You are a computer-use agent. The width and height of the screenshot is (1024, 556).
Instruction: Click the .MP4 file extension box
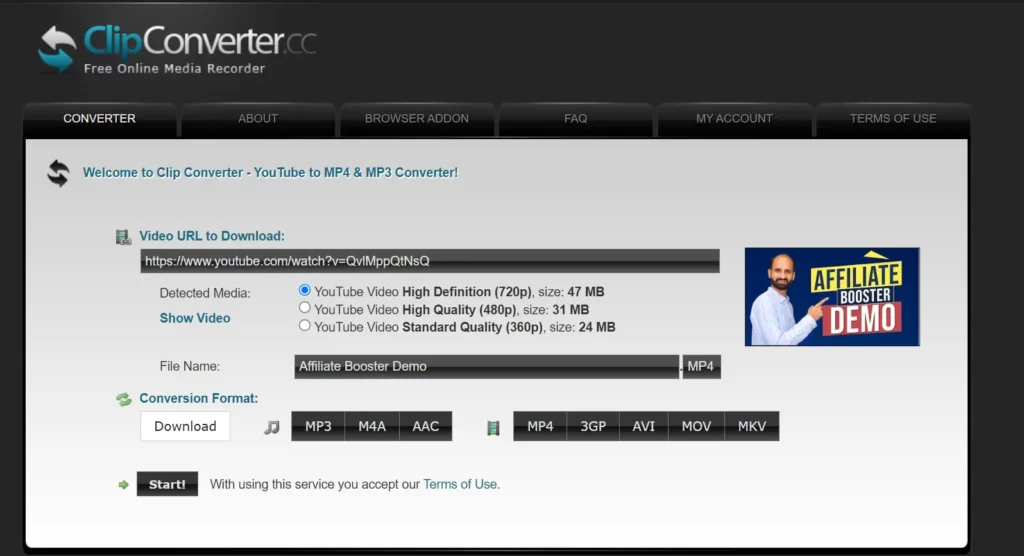701,367
